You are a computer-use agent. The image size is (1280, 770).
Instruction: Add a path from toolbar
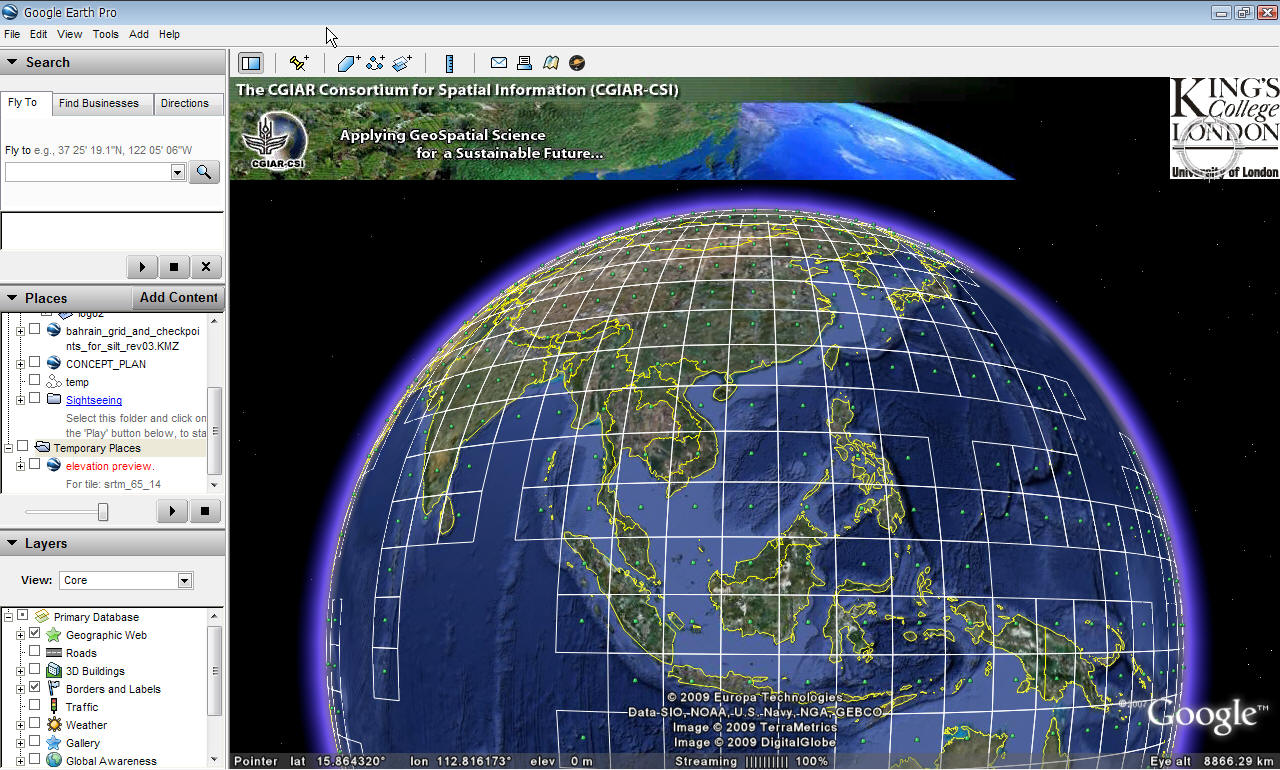pyautogui.click(x=375, y=63)
